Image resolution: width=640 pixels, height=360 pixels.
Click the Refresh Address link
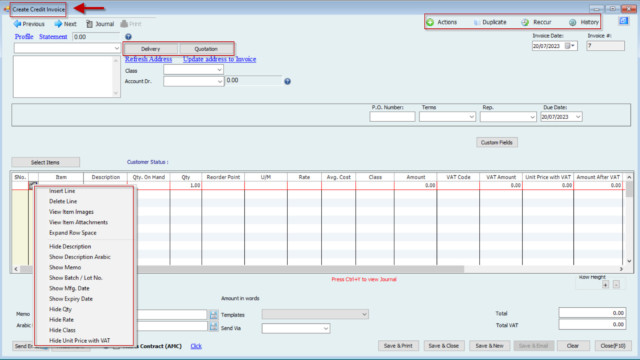click(x=149, y=59)
